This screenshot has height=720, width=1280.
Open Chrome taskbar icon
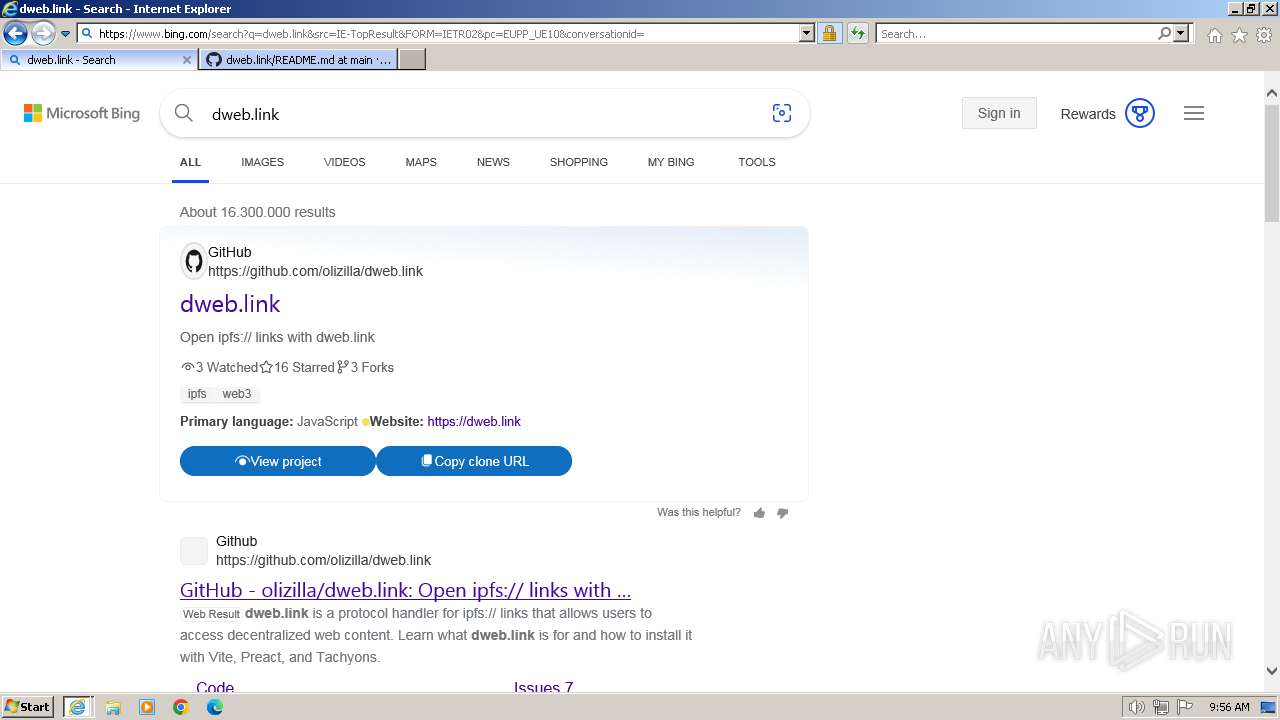181,707
